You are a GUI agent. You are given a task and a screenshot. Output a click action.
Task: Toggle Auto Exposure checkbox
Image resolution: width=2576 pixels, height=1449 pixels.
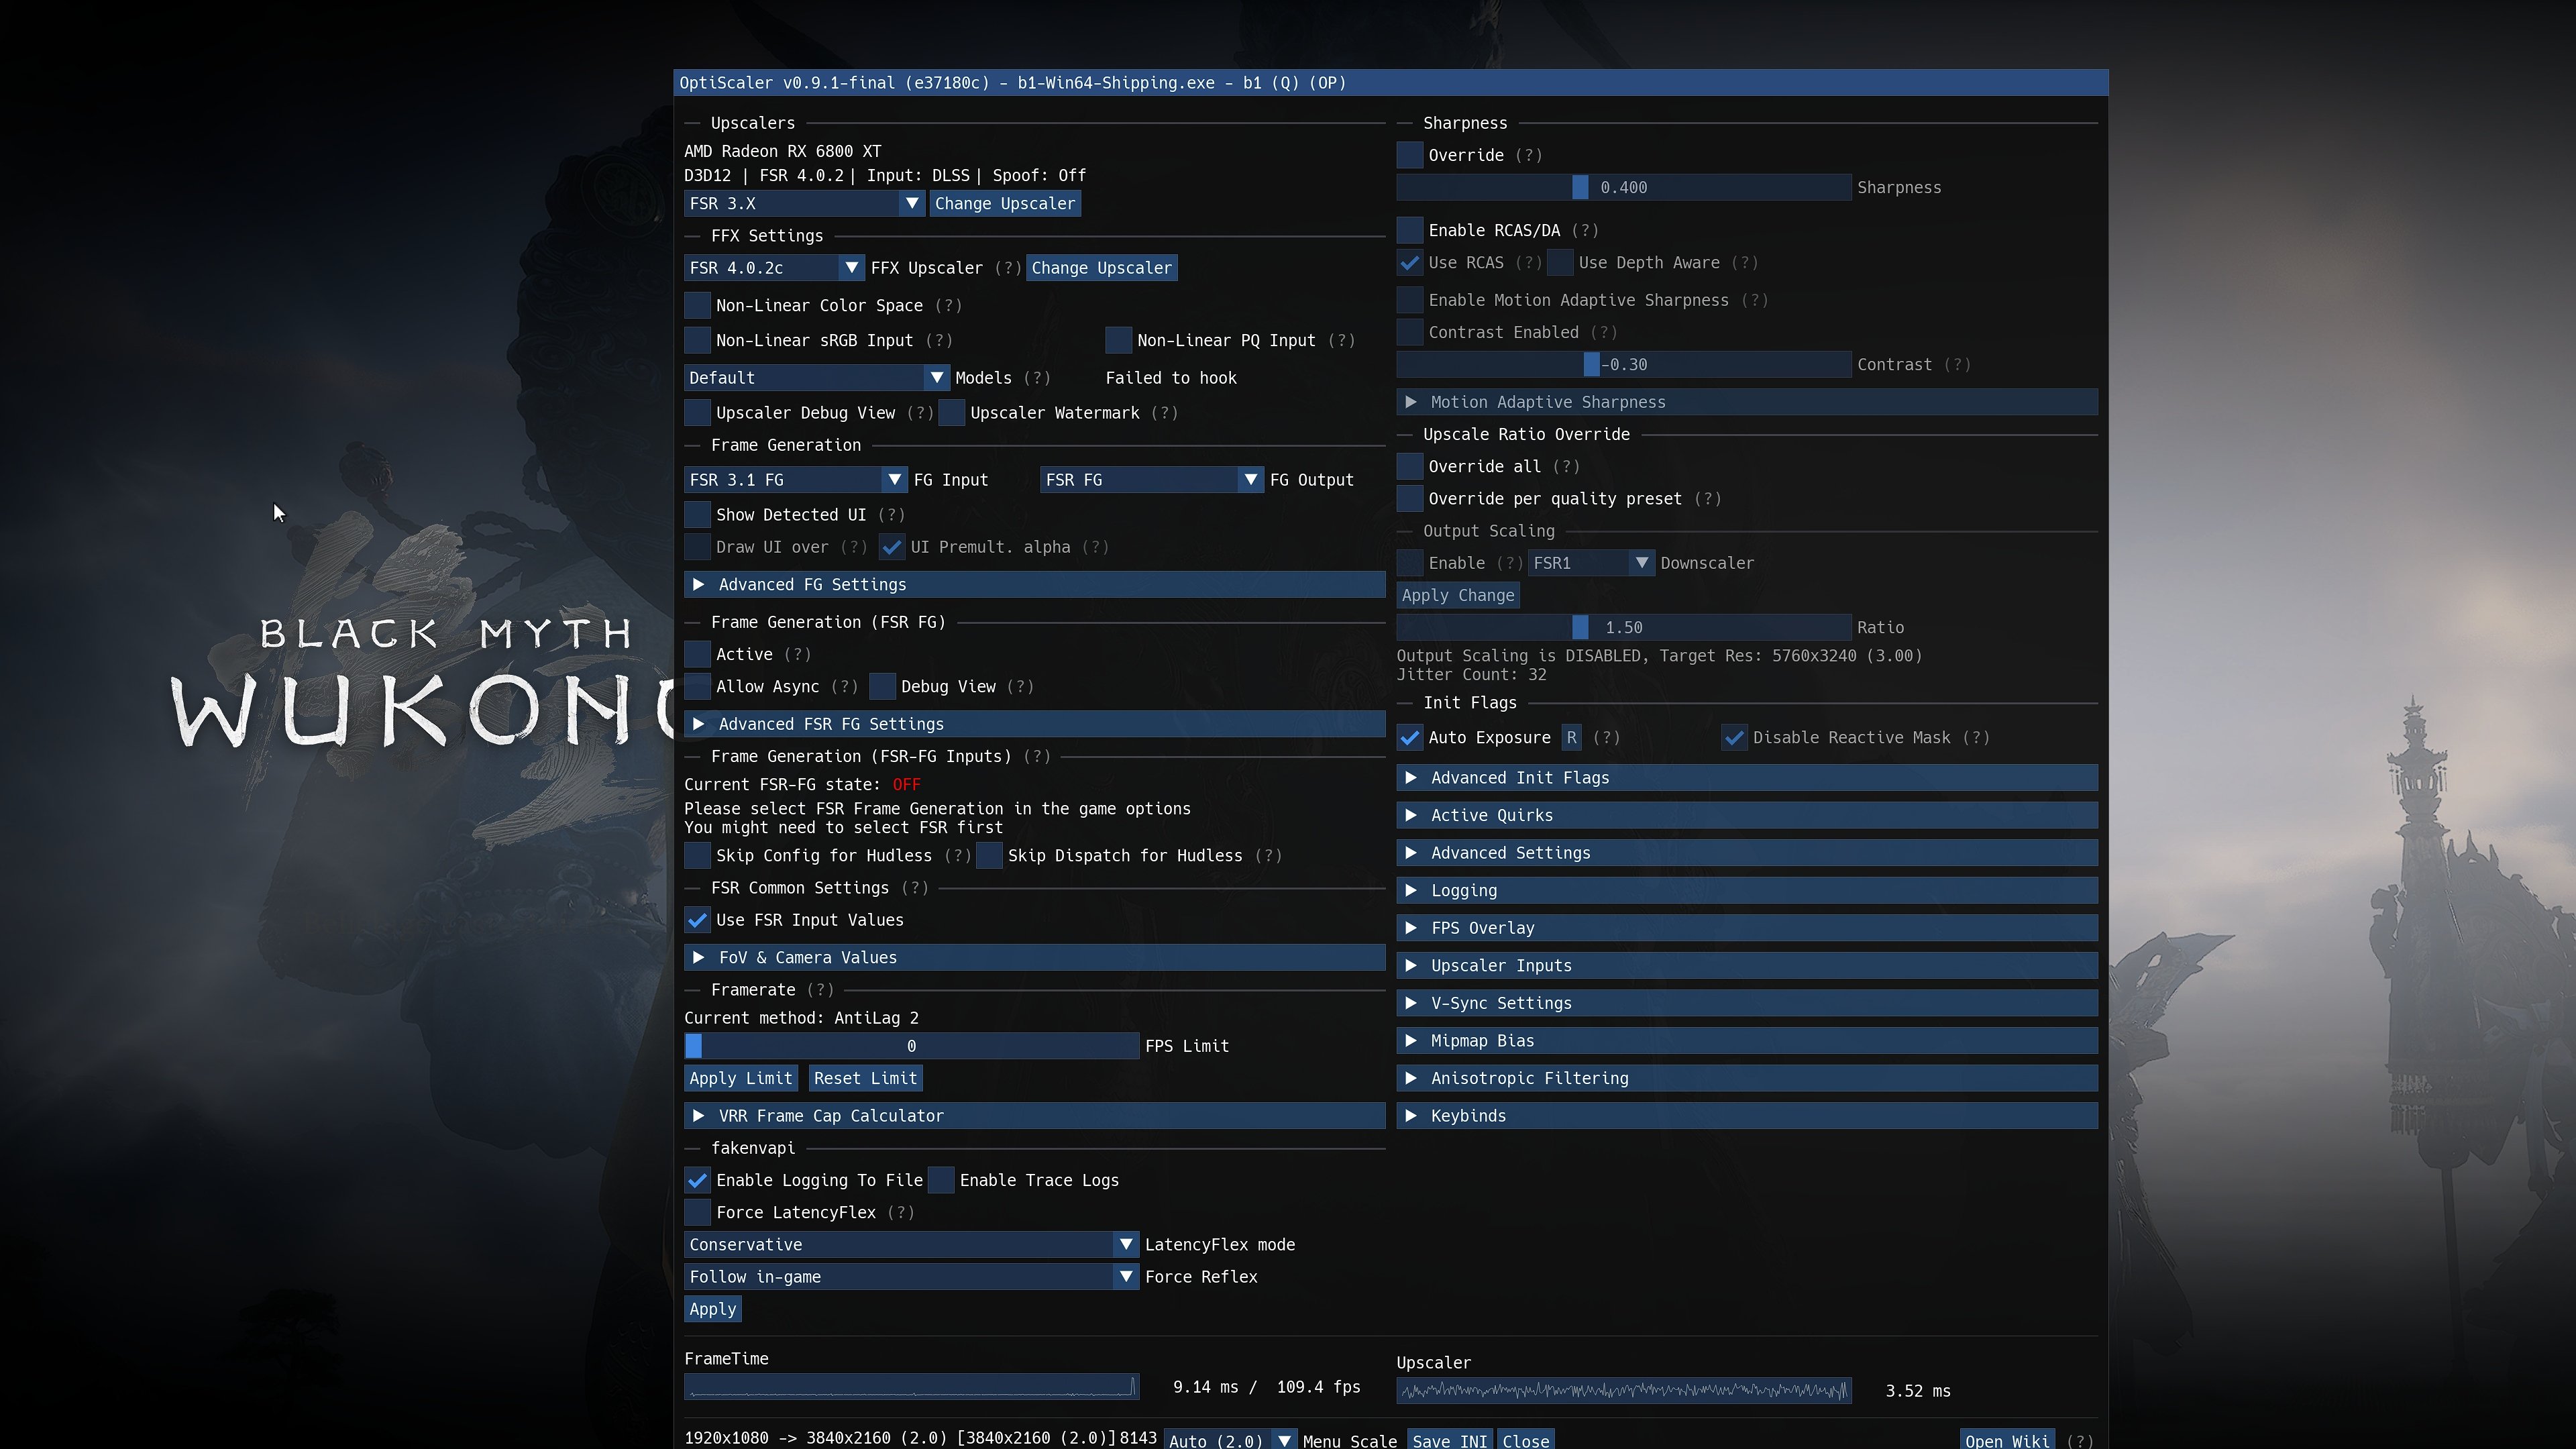(x=1410, y=738)
